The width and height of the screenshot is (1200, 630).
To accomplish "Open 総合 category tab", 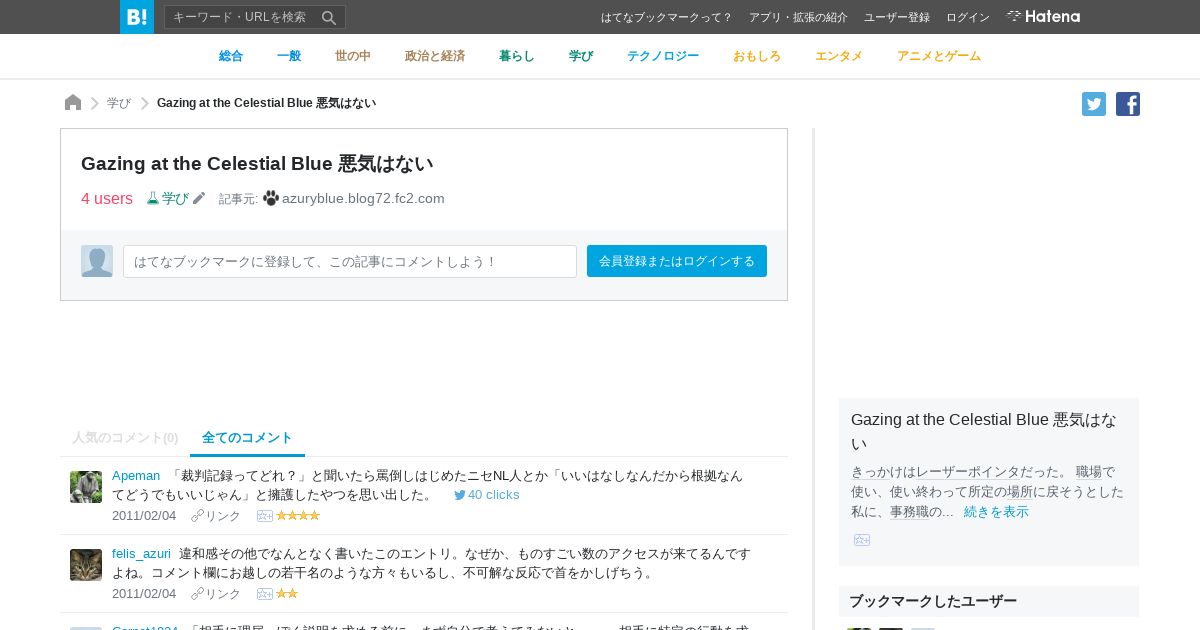I will (x=231, y=56).
